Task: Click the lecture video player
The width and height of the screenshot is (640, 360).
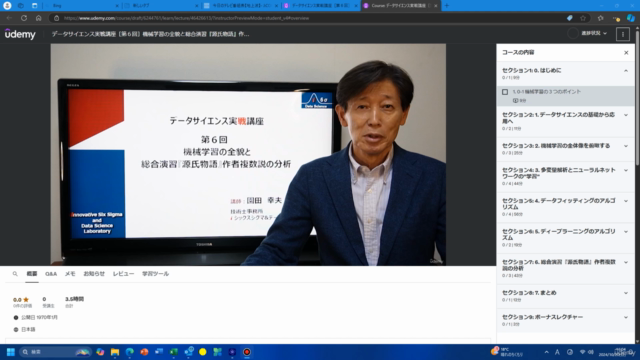Action: (x=248, y=155)
